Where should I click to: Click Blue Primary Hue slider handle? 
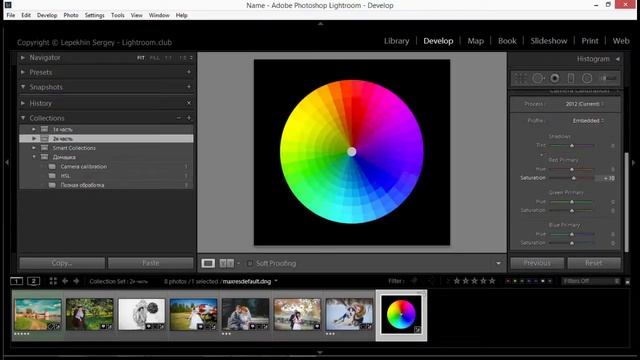[x=572, y=234]
